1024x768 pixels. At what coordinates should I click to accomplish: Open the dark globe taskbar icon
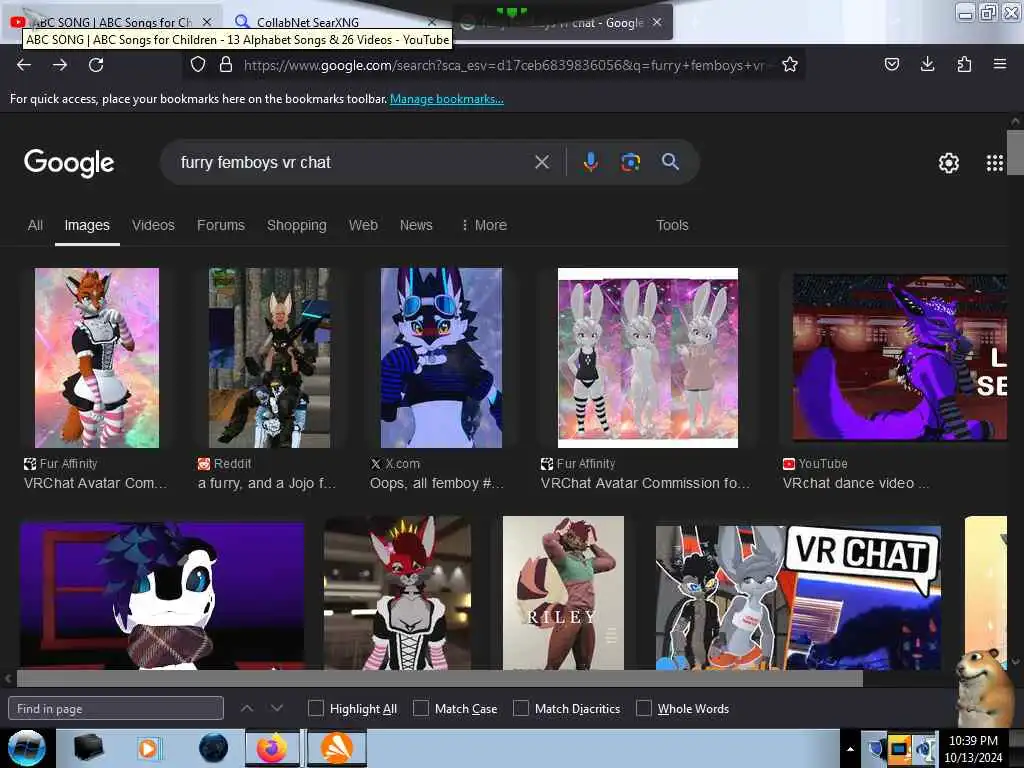[213, 748]
